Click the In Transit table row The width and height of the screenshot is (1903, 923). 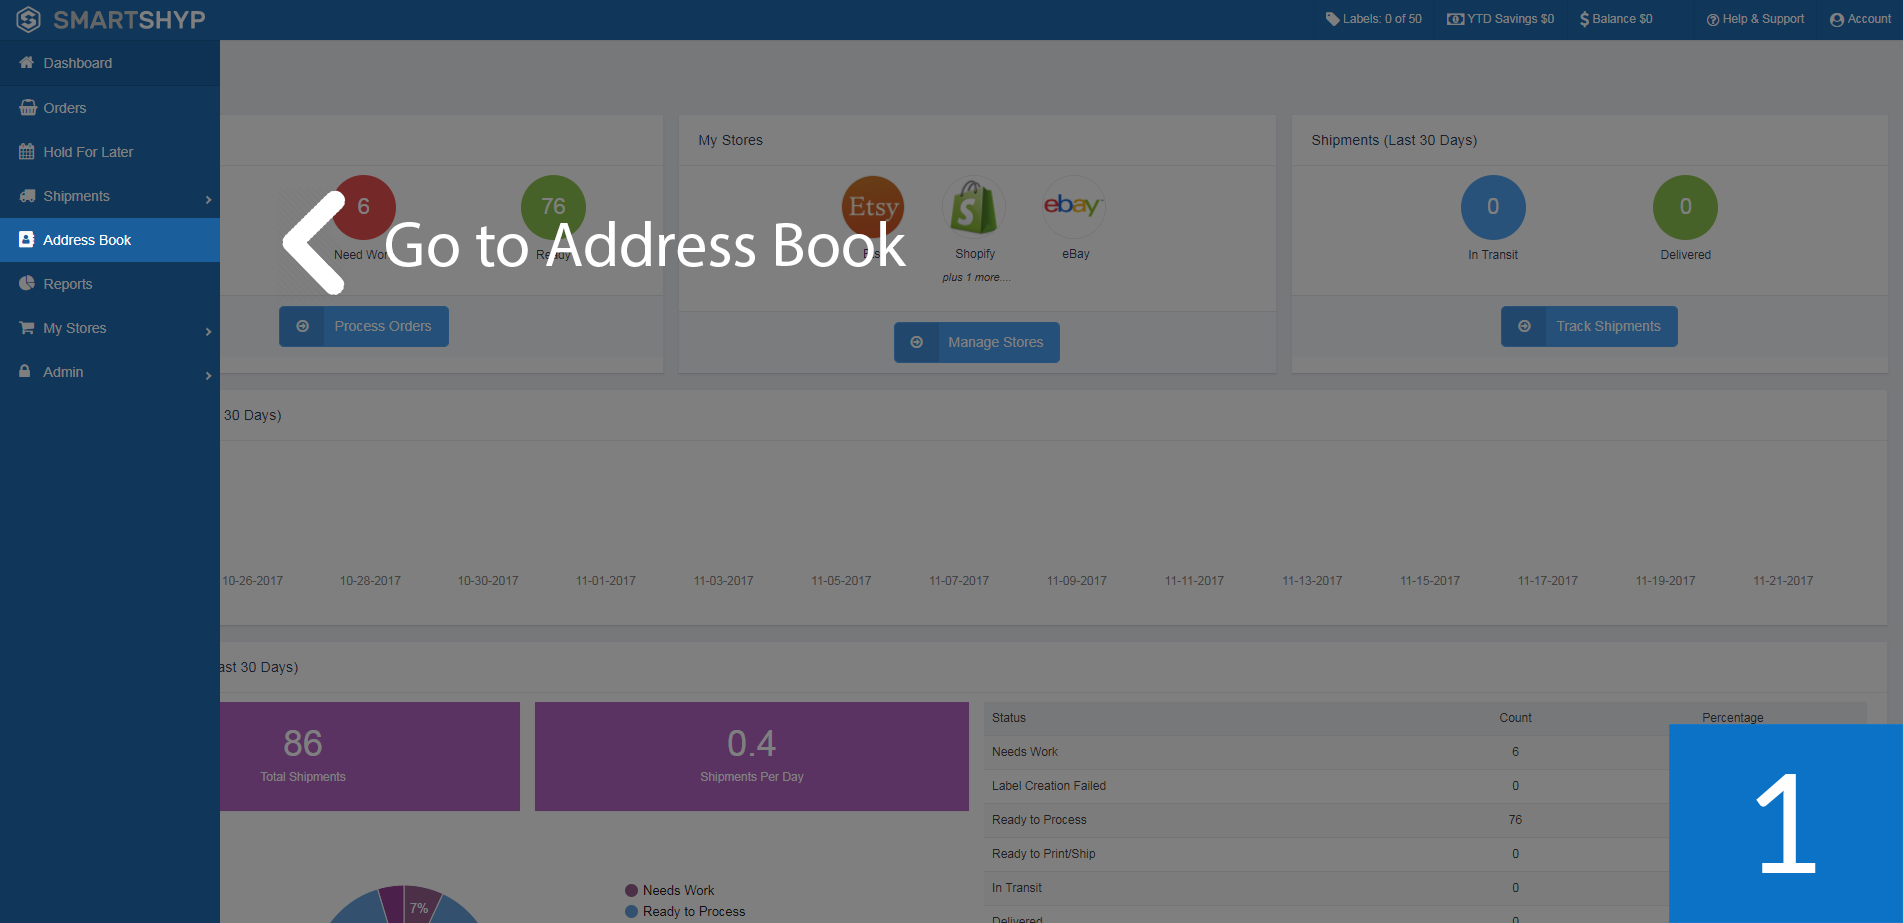point(1326,888)
